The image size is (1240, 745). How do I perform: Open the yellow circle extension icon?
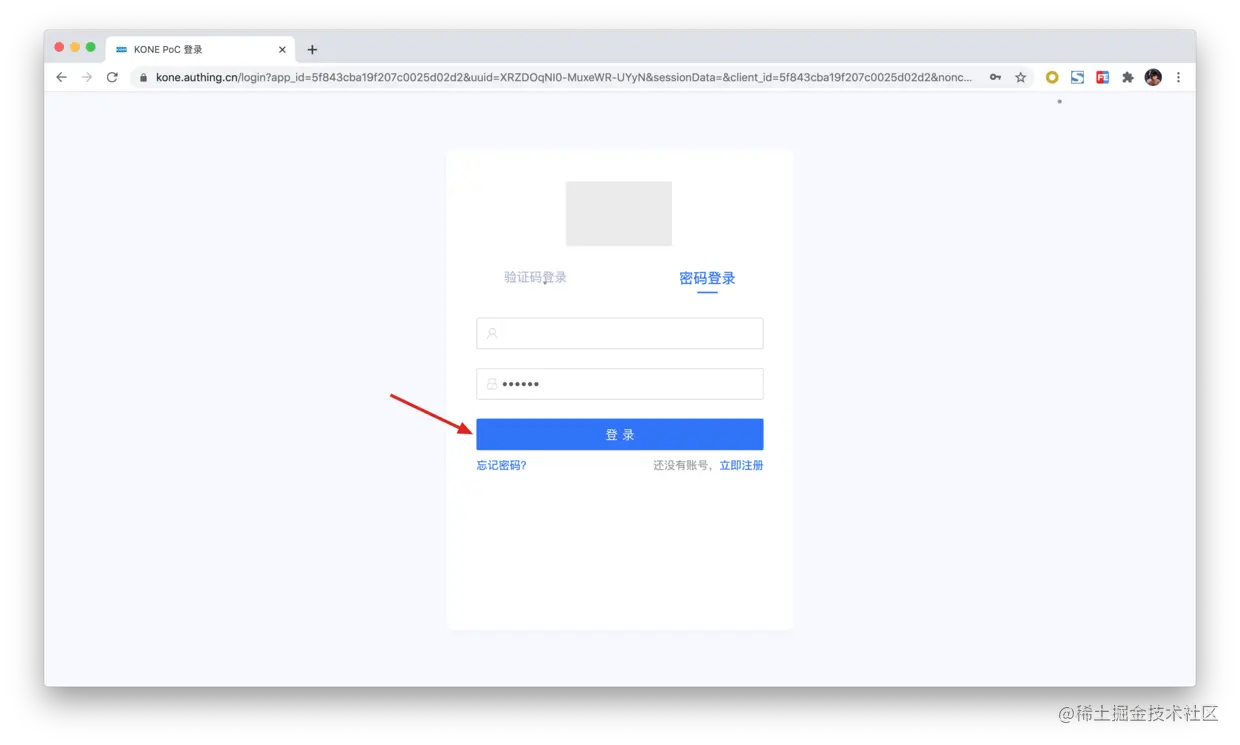pos(1052,77)
